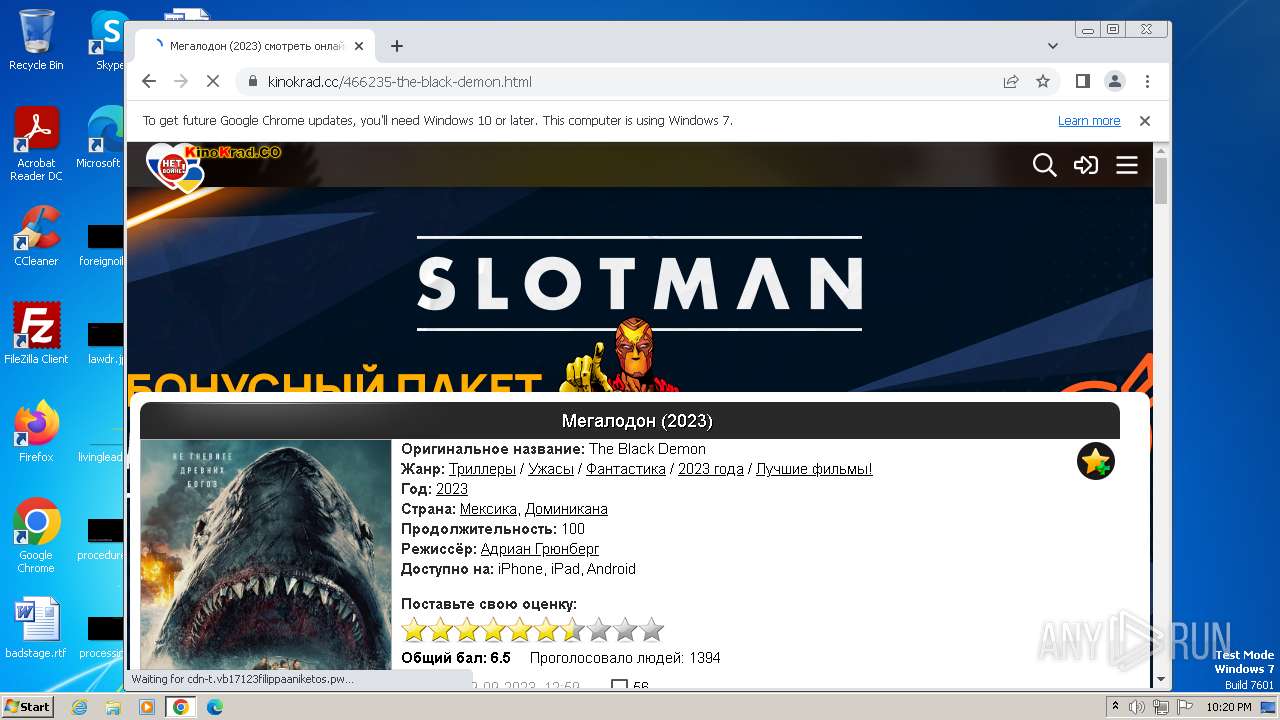
Task: Click page scrollbar down arrow
Action: tap(1161, 679)
